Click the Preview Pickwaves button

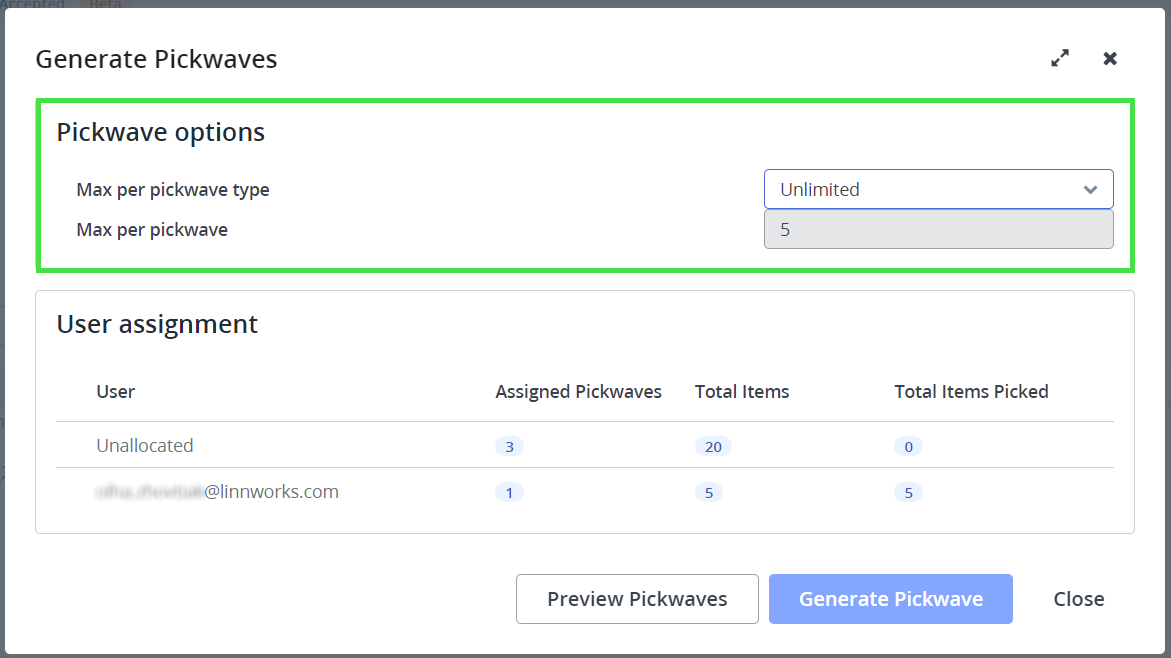pyautogui.click(x=637, y=599)
